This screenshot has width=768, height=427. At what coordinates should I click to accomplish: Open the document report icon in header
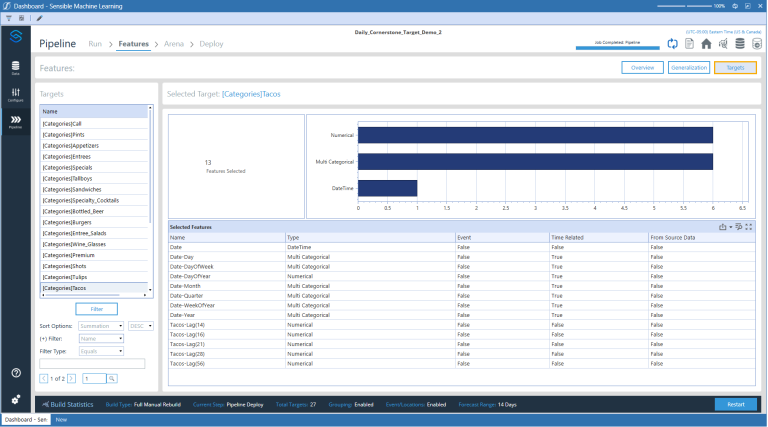690,44
